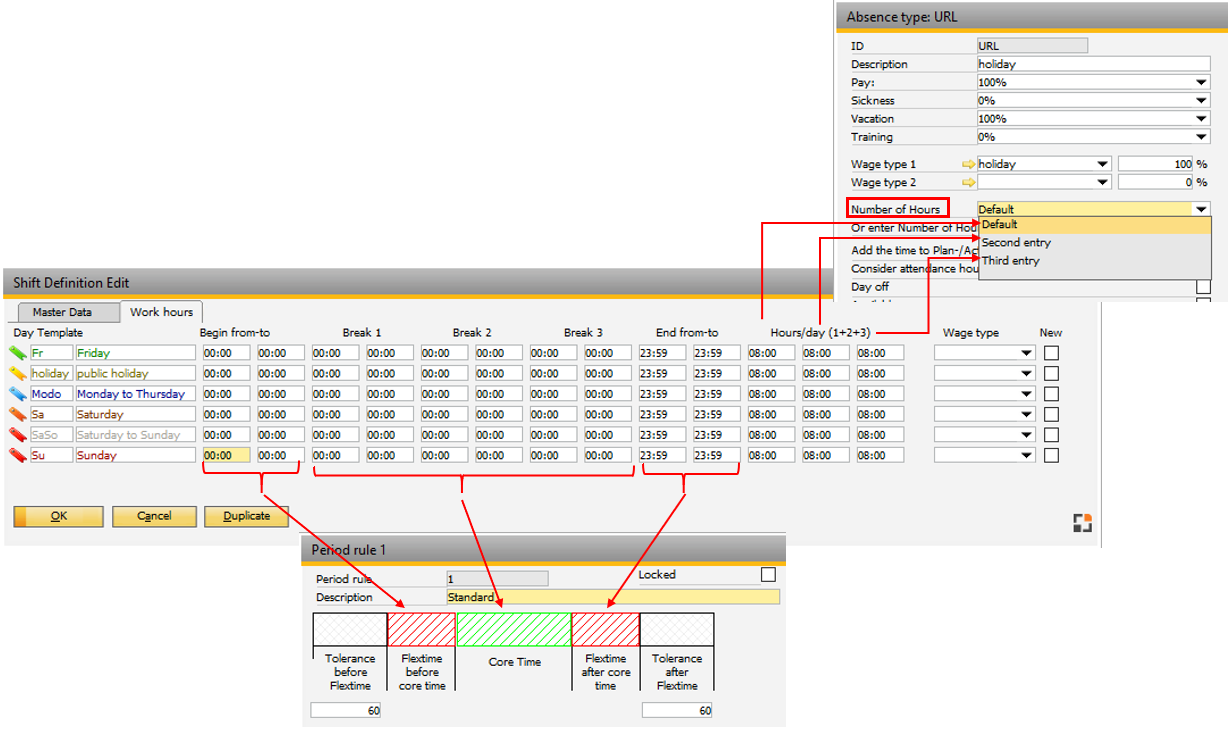The image size is (1231, 733).
Task: Check the Day off checkbox
Action: click(1203, 287)
